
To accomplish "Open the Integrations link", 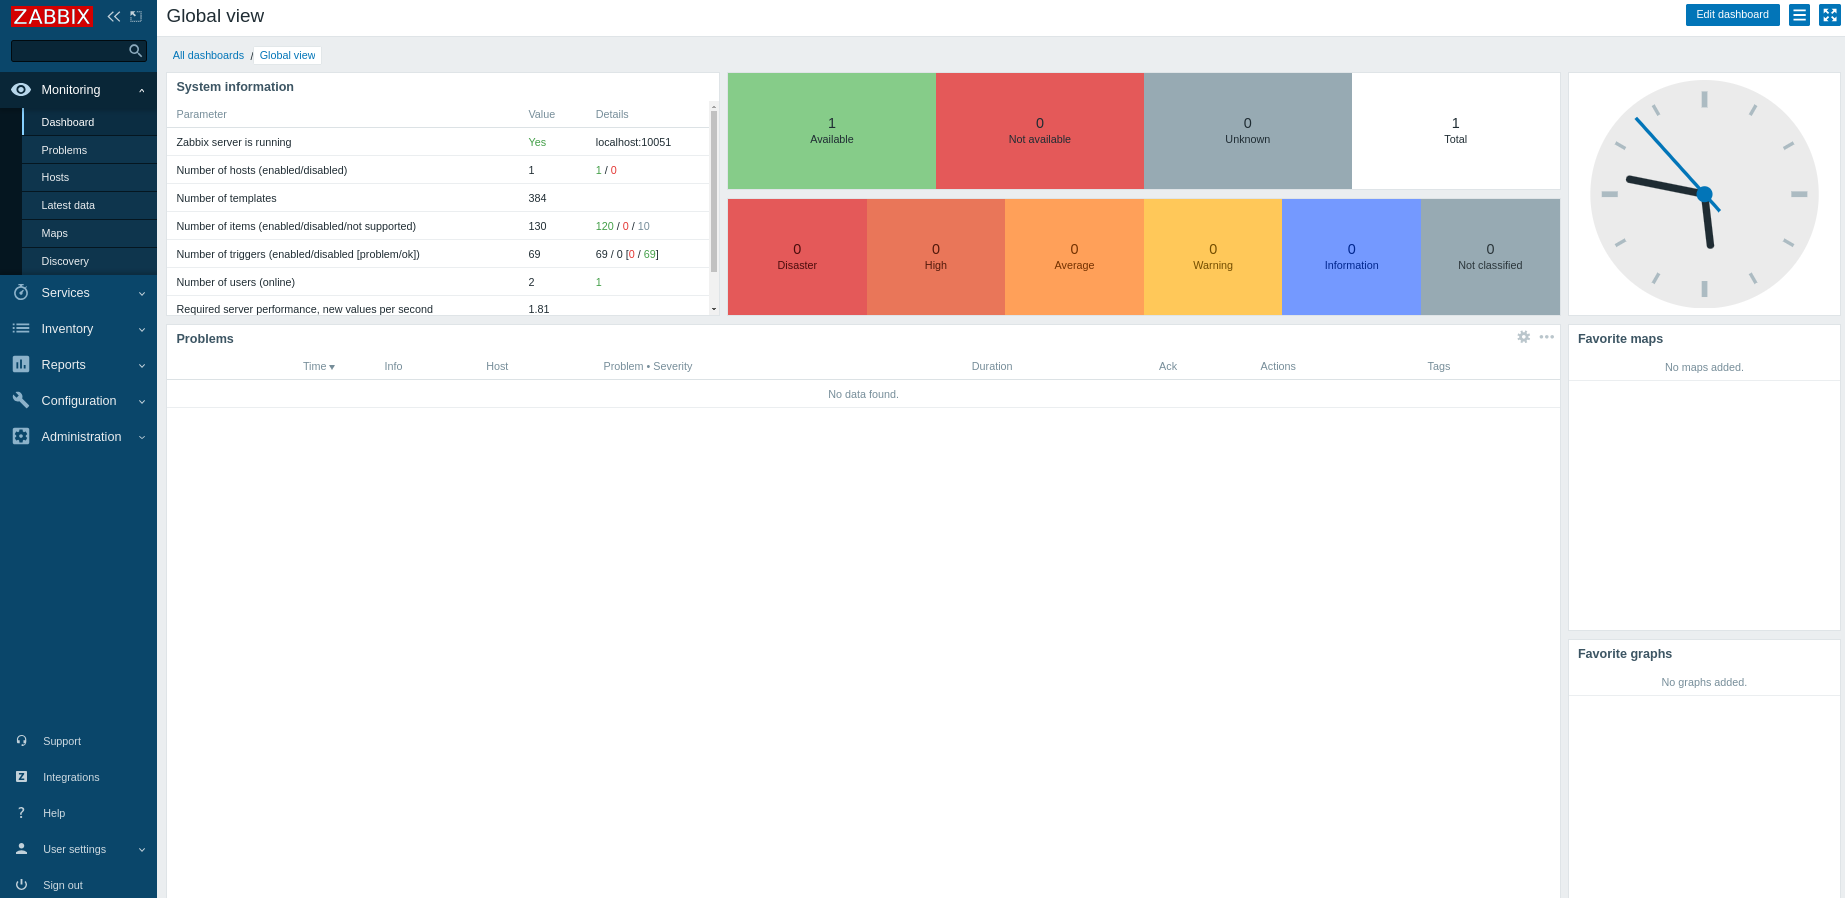I will tap(71, 777).
